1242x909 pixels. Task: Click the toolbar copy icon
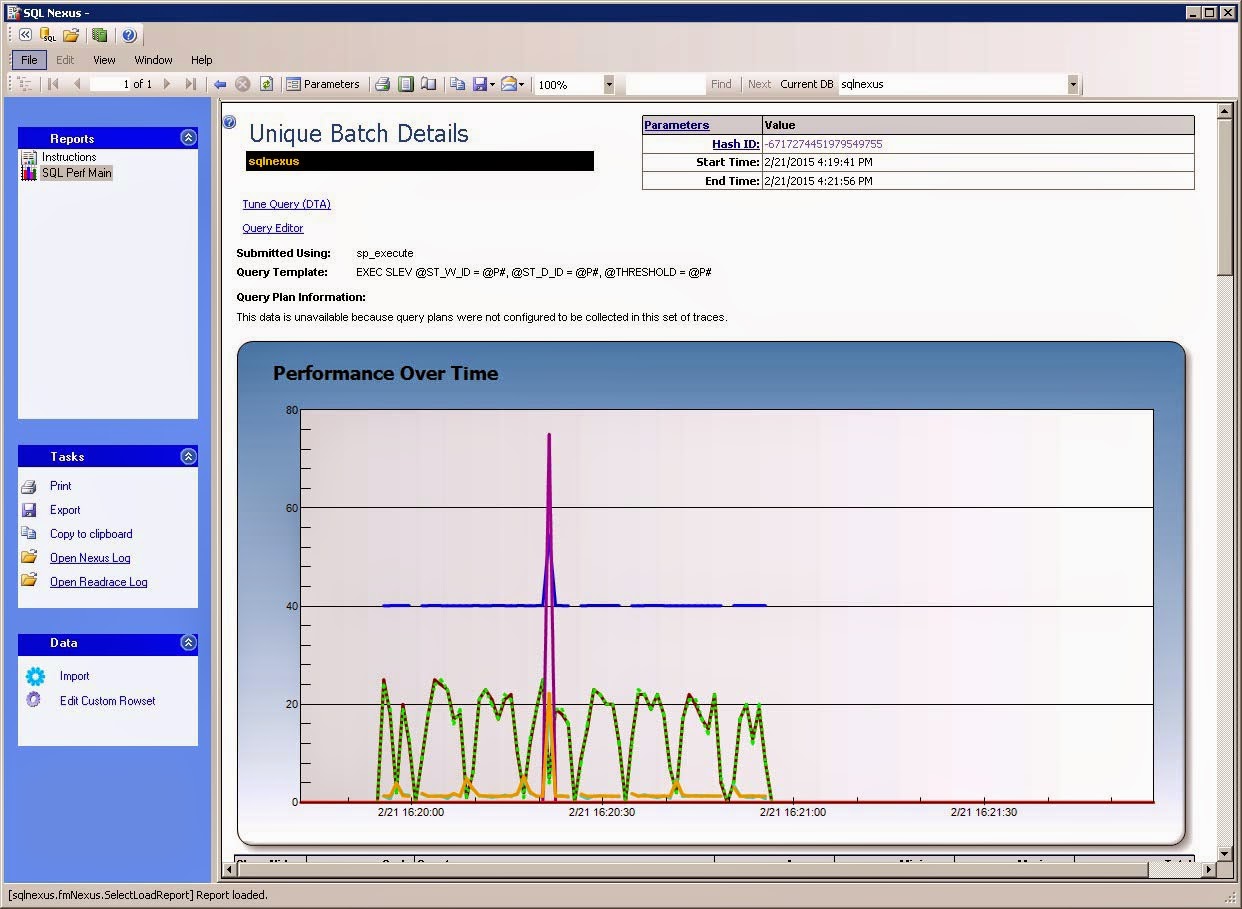tap(457, 85)
